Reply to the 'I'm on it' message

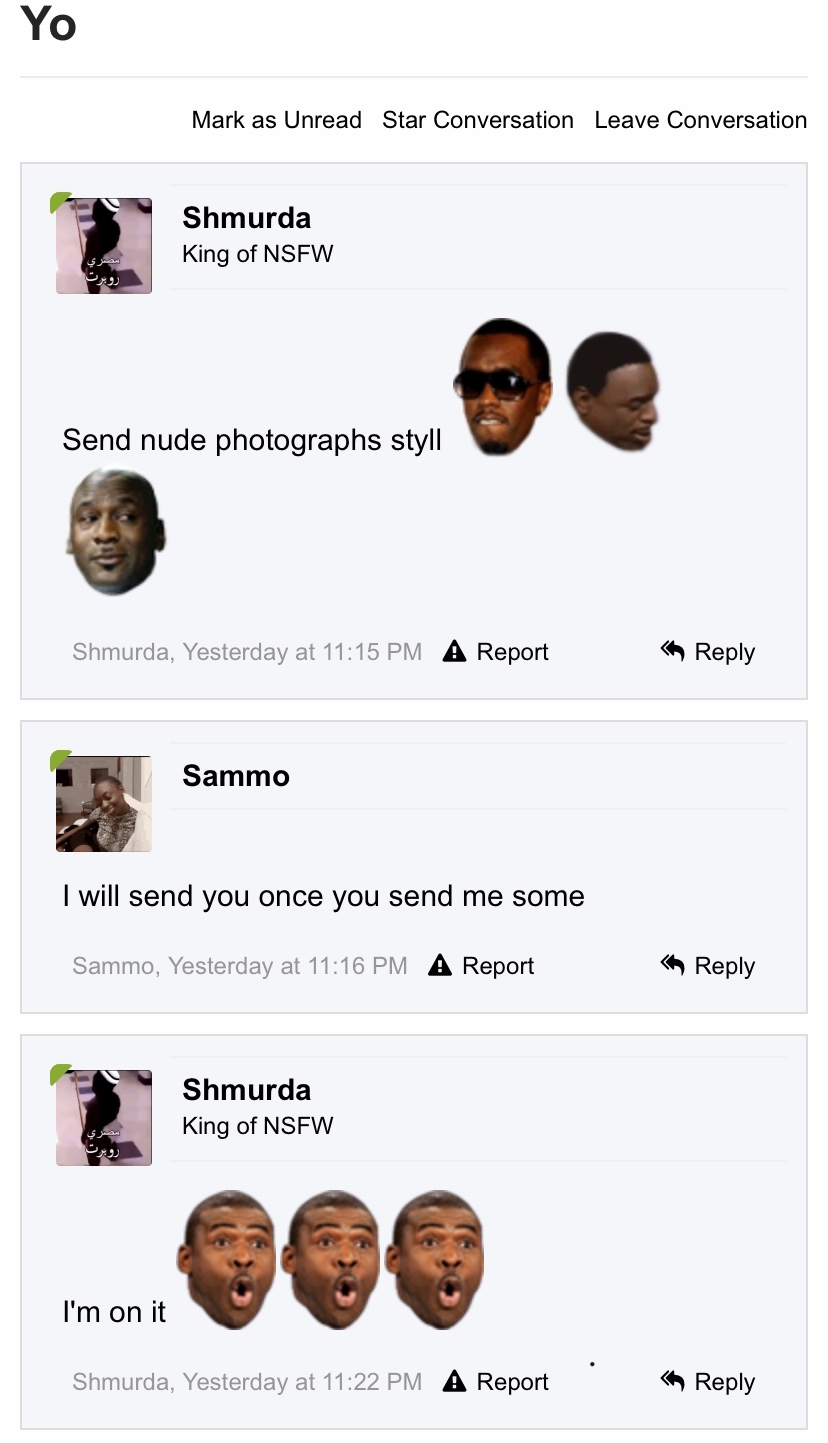tap(708, 1381)
